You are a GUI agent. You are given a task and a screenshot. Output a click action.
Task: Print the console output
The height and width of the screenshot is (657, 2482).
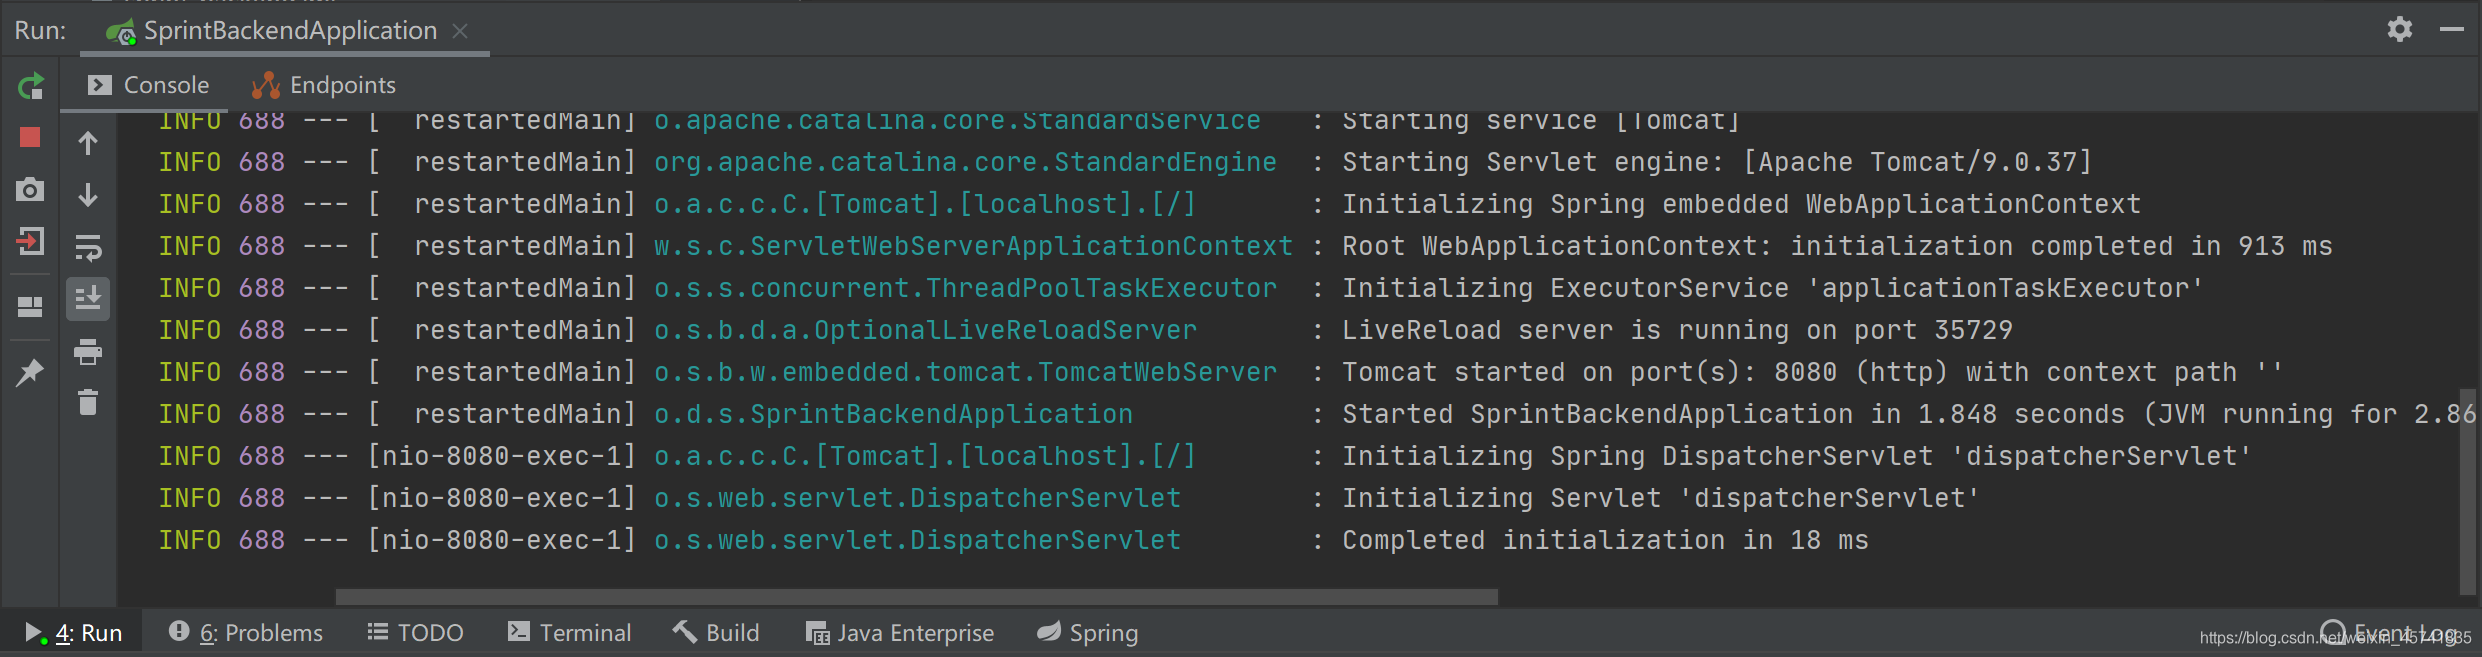click(88, 351)
